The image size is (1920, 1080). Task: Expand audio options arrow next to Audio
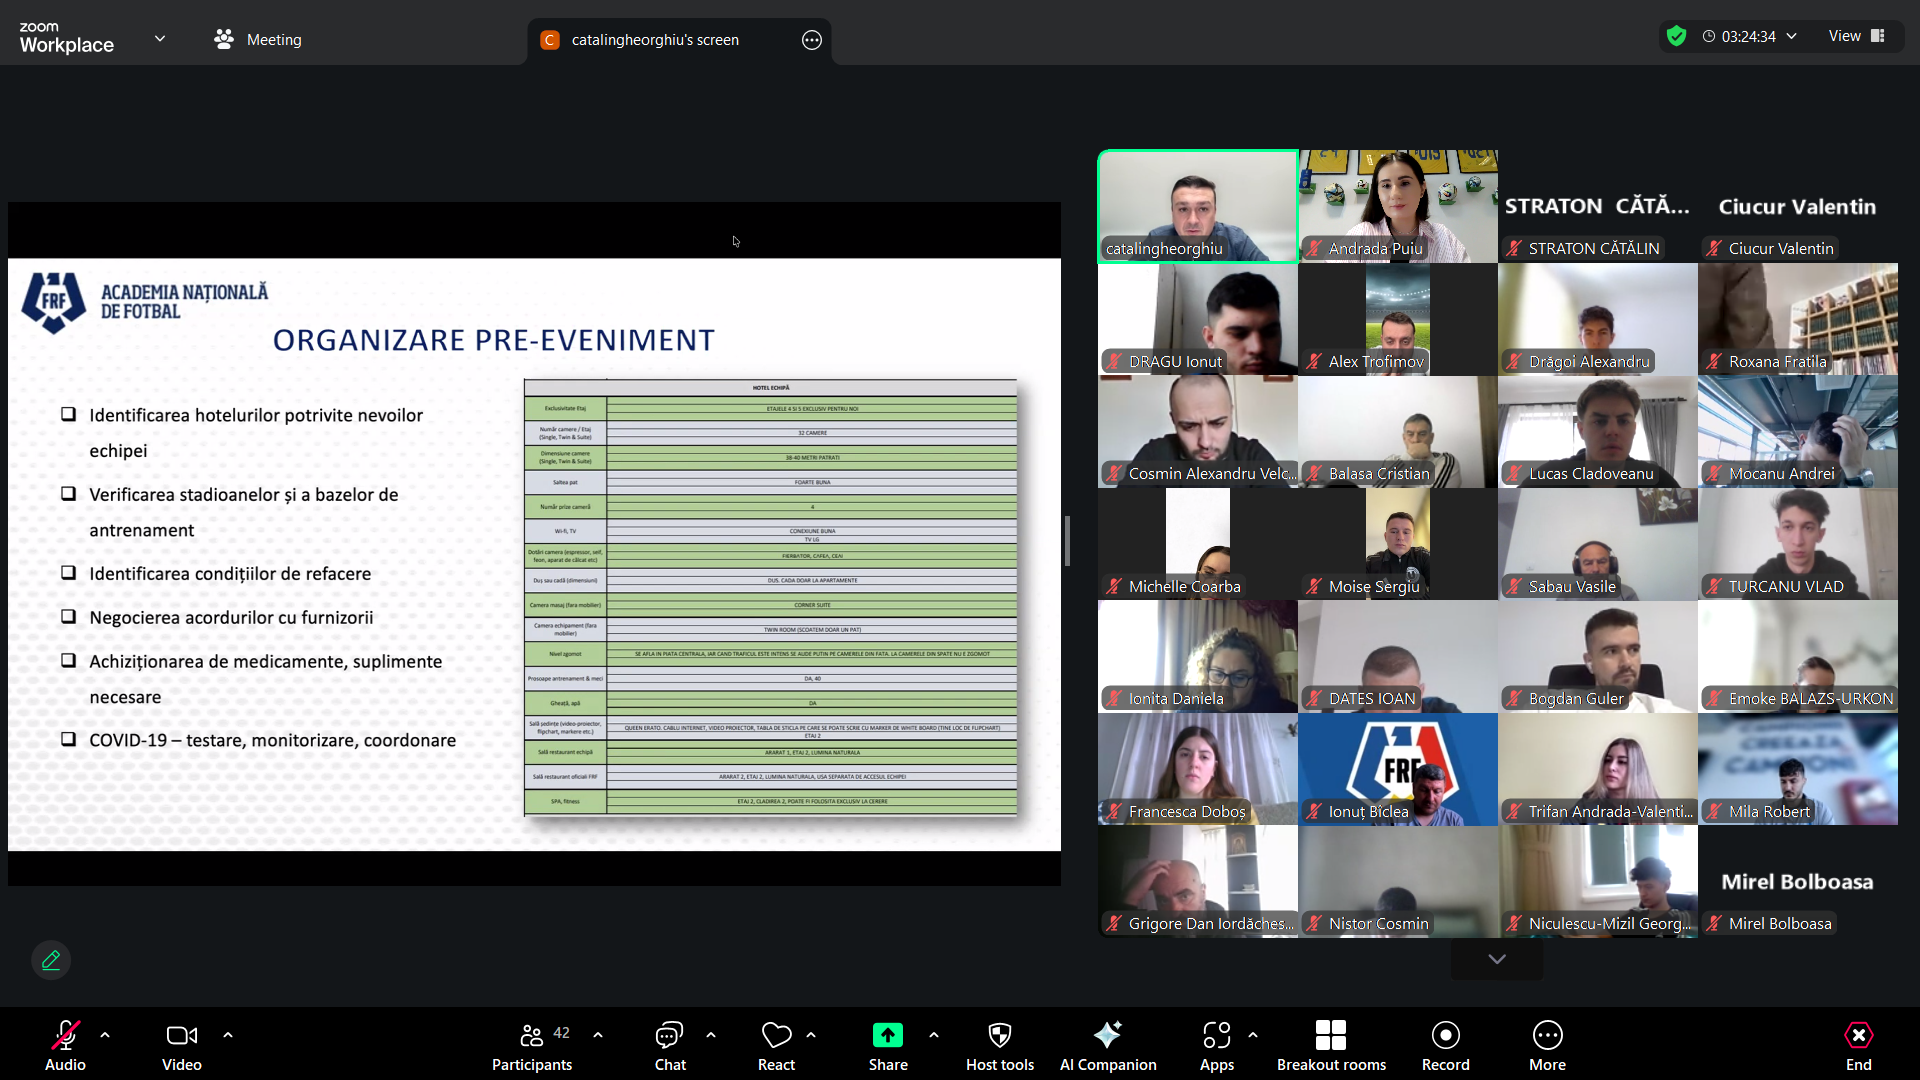[105, 1035]
